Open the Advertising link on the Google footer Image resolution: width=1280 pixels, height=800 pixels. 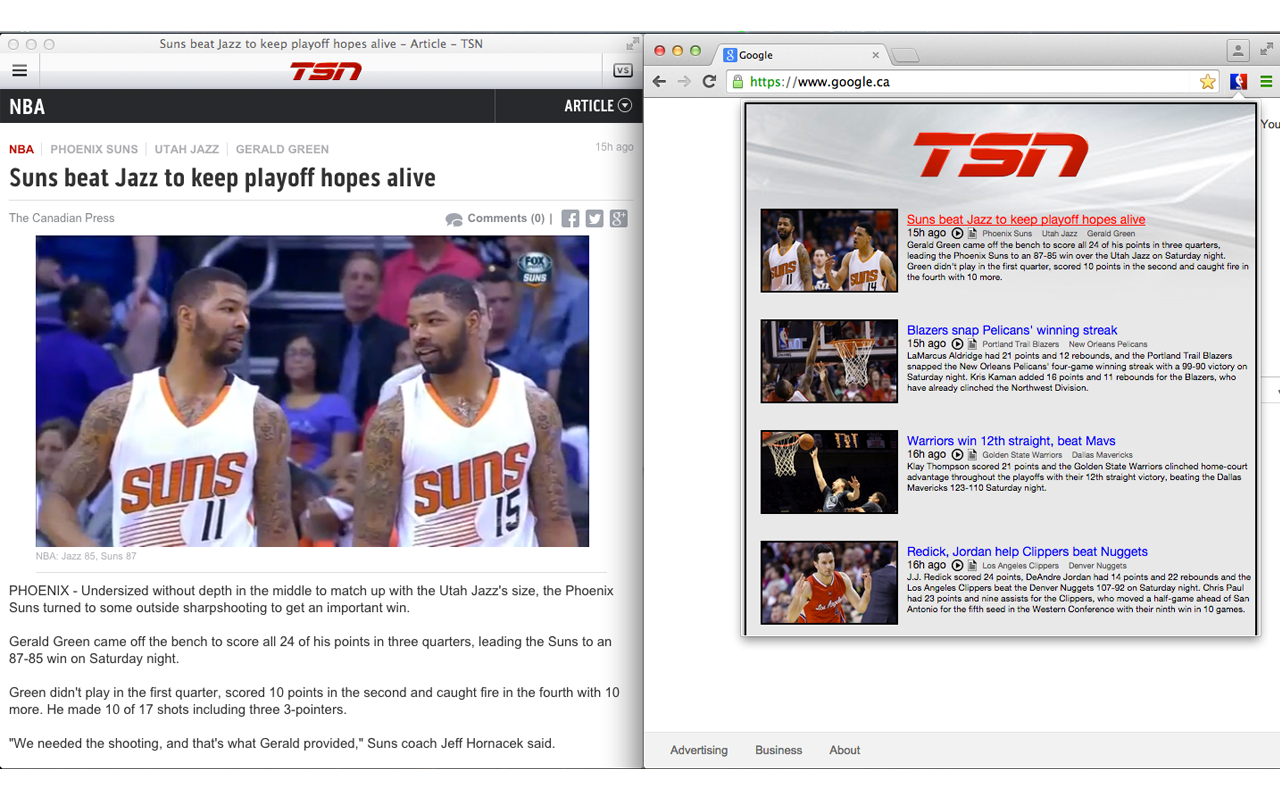tap(699, 750)
